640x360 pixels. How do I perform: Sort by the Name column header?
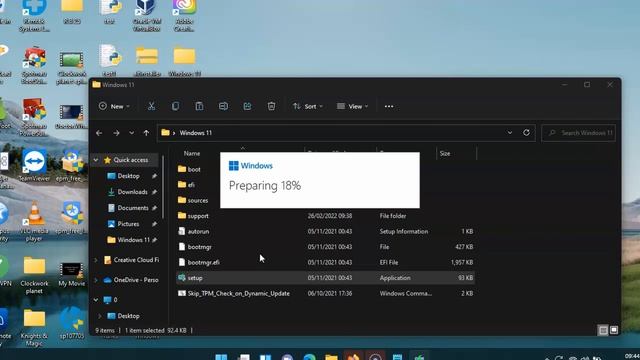click(x=192, y=153)
